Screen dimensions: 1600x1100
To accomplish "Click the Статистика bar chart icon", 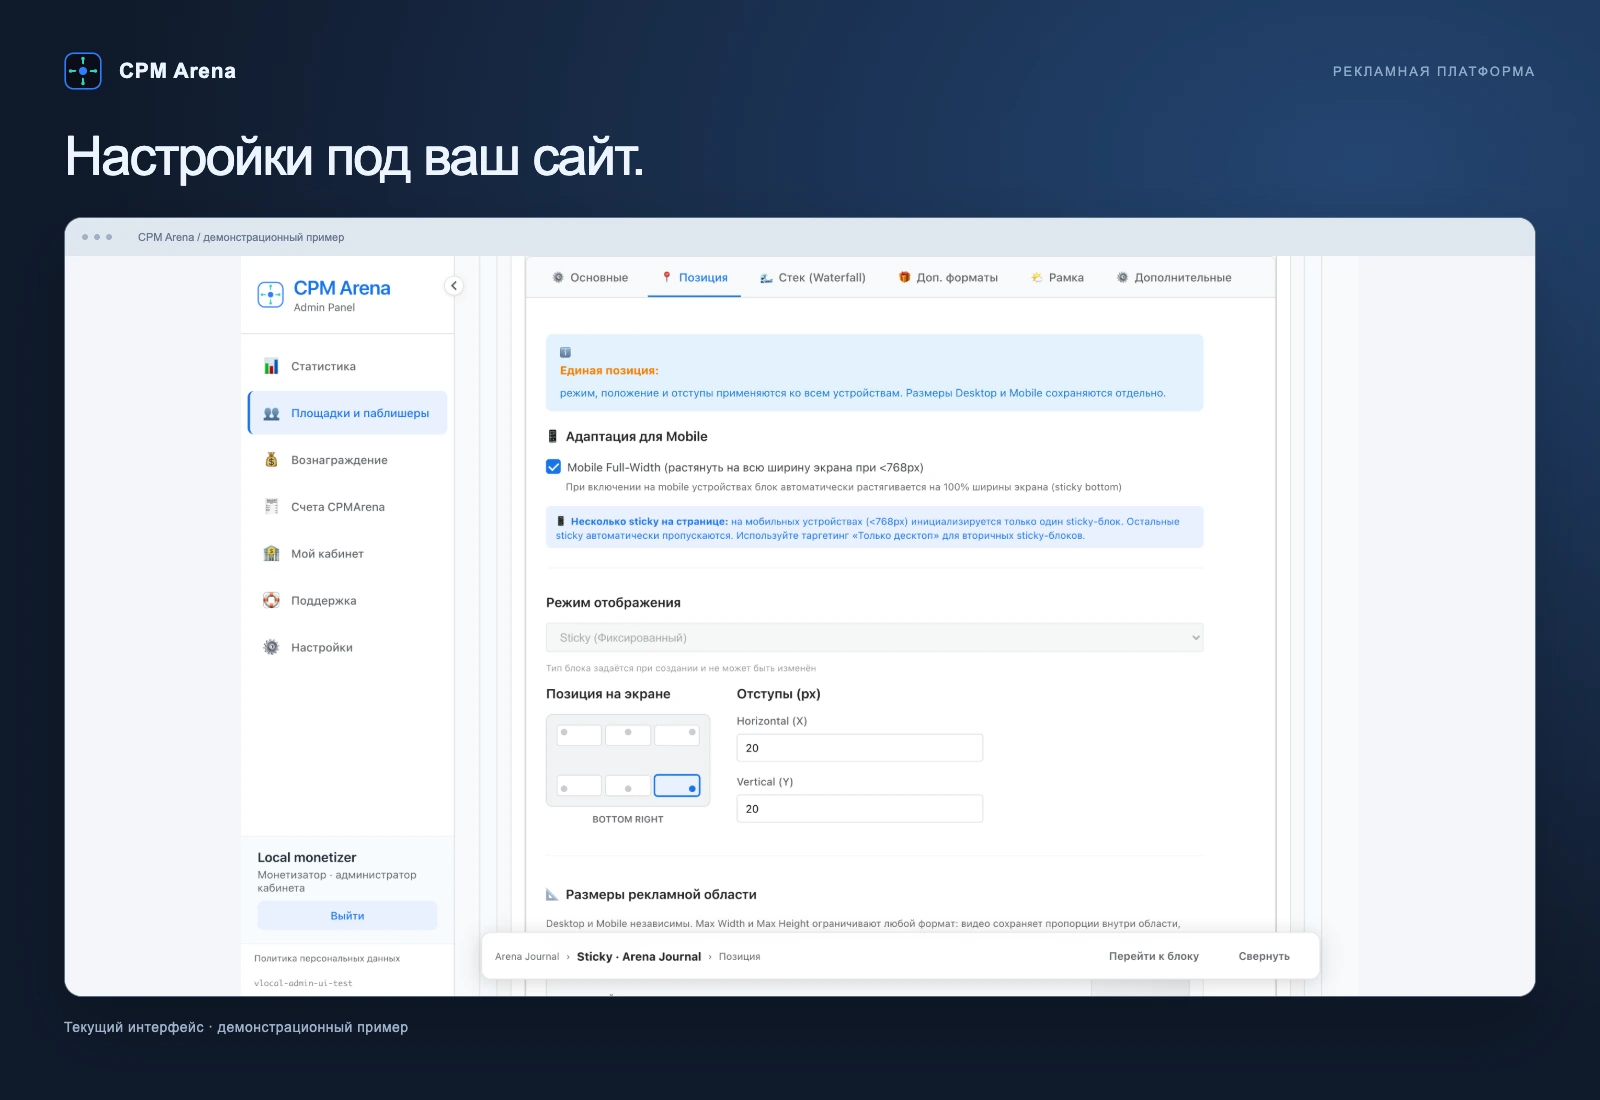I will [271, 366].
